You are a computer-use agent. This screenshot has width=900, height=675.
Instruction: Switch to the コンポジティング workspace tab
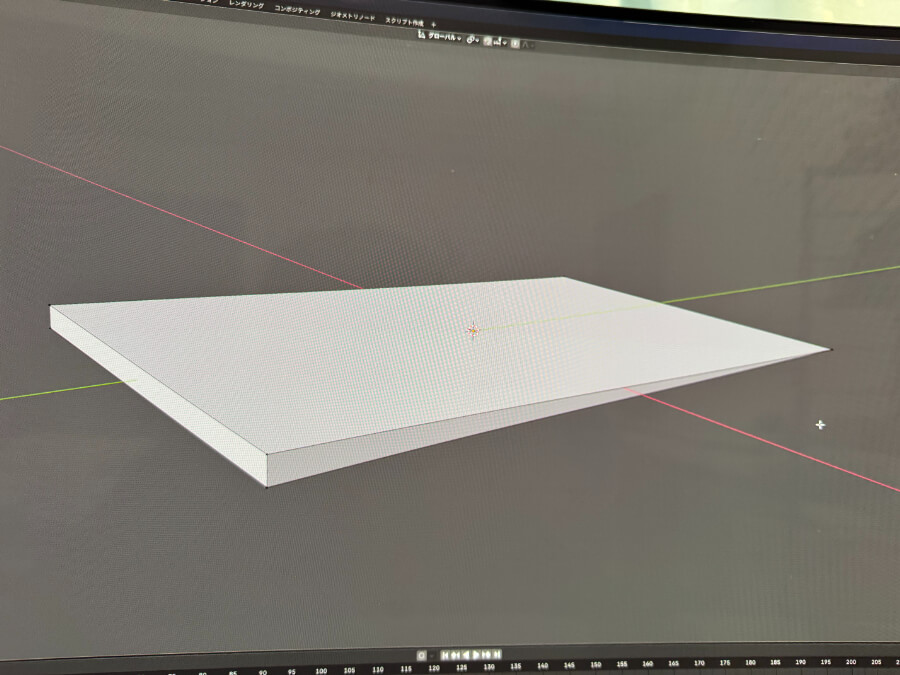pos(299,10)
